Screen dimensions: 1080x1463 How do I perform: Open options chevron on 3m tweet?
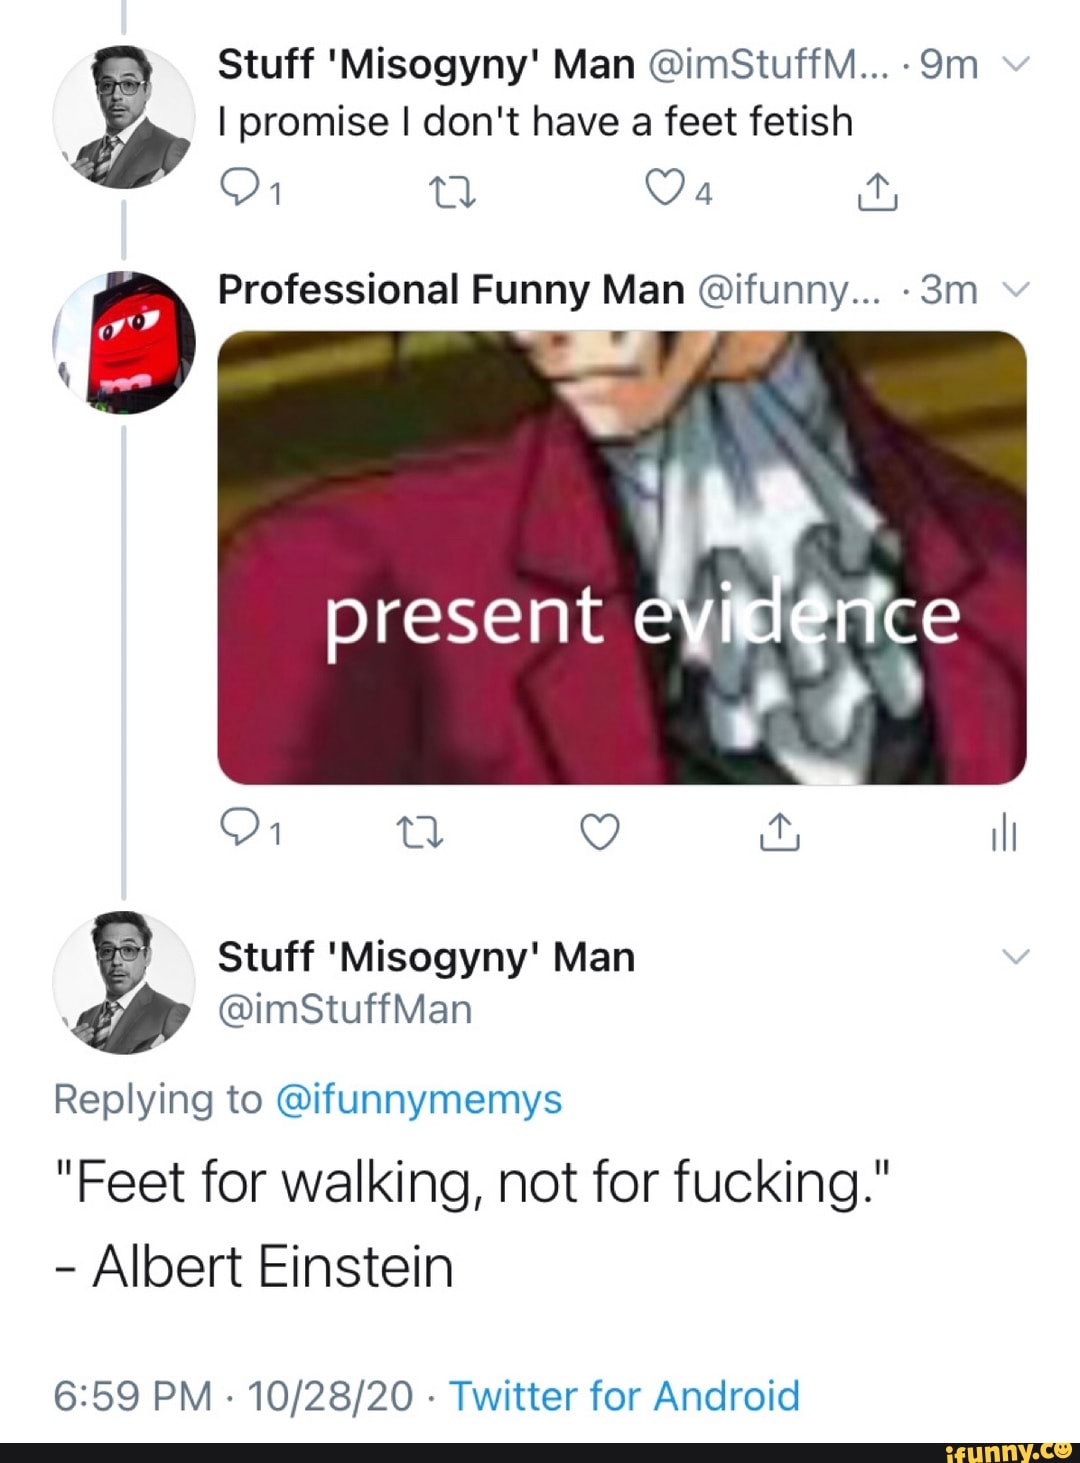1015,290
